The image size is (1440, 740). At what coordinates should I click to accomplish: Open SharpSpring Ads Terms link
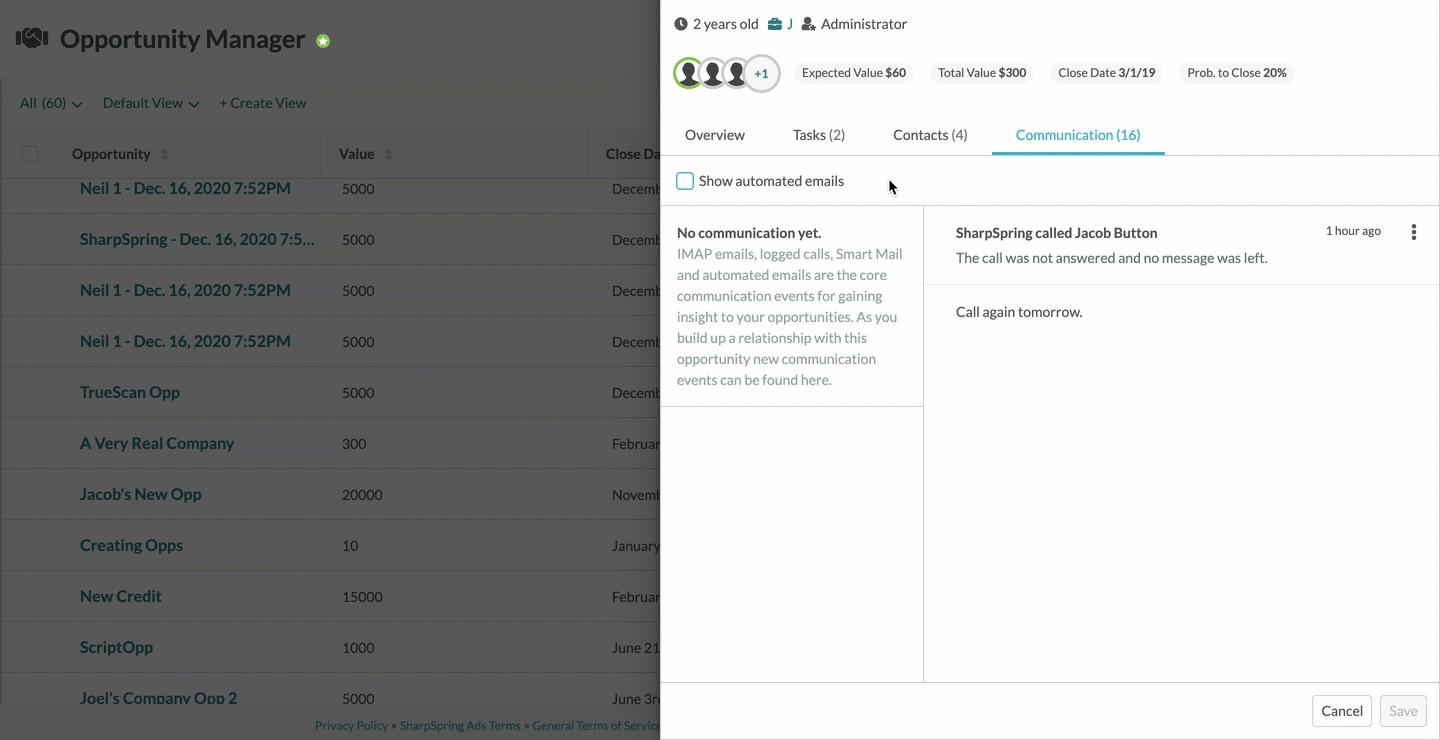pos(460,726)
